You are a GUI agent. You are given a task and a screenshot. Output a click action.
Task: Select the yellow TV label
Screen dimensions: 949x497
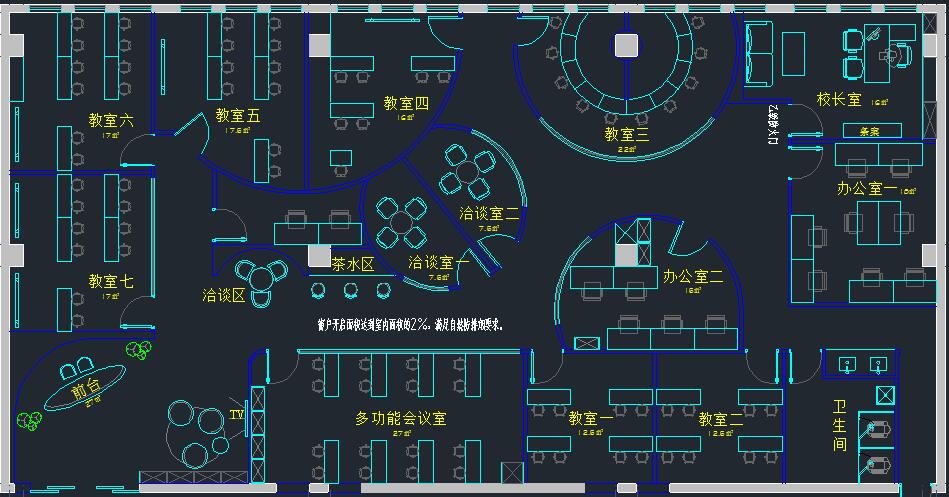tap(237, 413)
